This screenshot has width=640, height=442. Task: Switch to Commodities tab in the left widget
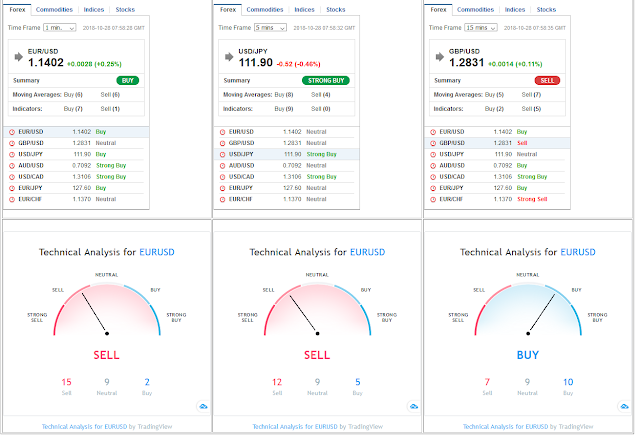click(54, 9)
